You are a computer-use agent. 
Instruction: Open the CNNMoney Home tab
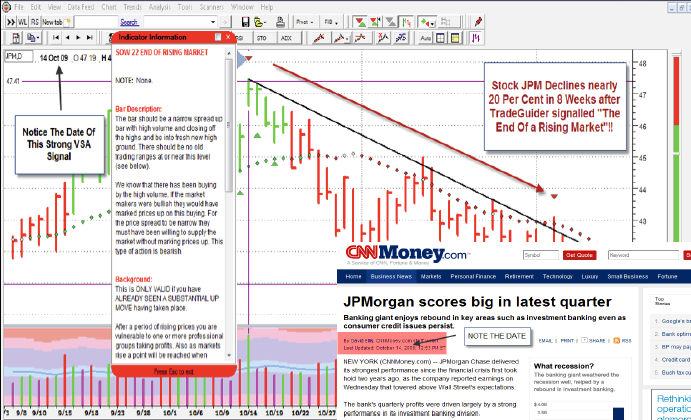coord(353,277)
